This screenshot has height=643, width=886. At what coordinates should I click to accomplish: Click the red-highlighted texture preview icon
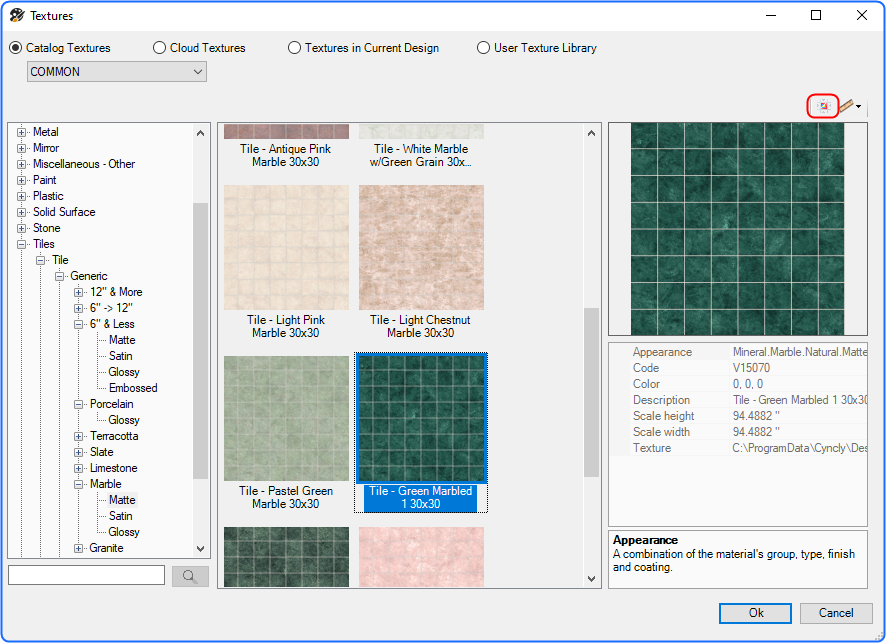point(823,106)
